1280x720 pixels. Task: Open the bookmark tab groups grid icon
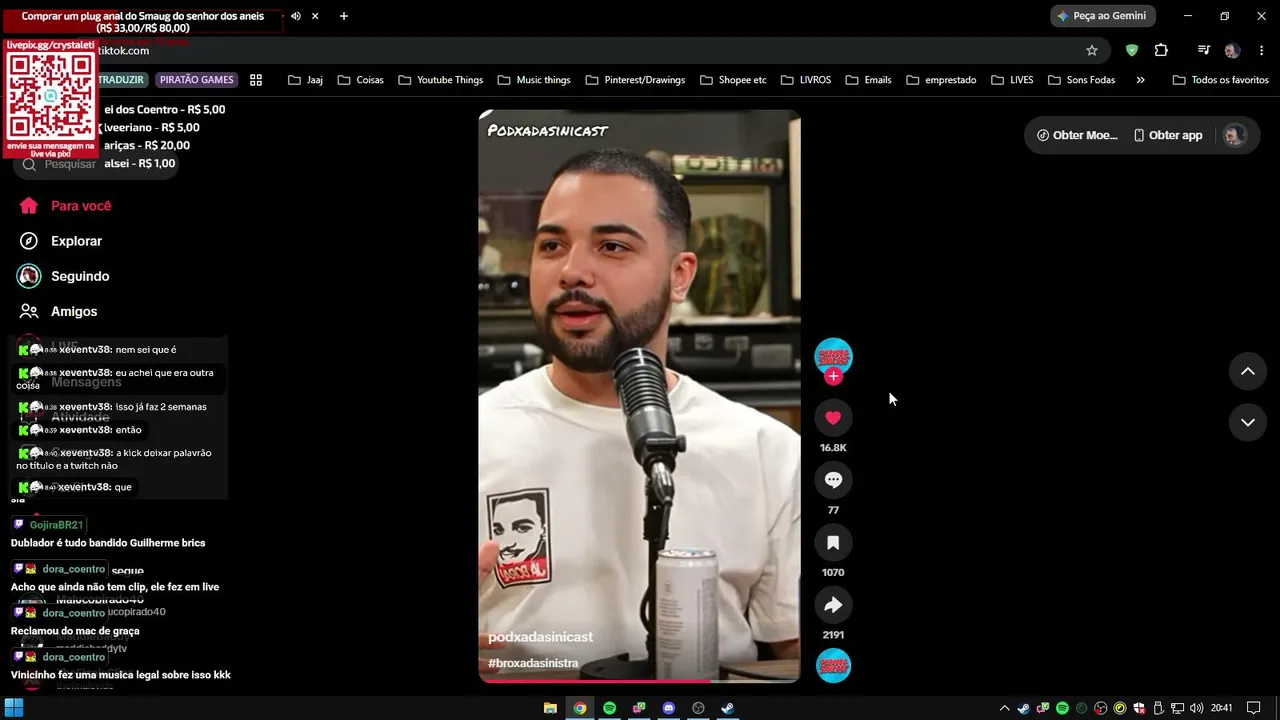coord(256,80)
